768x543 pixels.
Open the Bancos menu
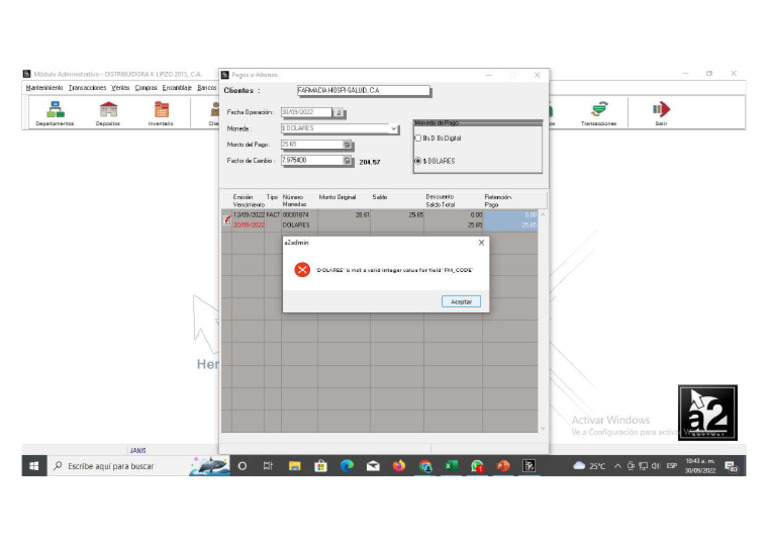point(207,88)
